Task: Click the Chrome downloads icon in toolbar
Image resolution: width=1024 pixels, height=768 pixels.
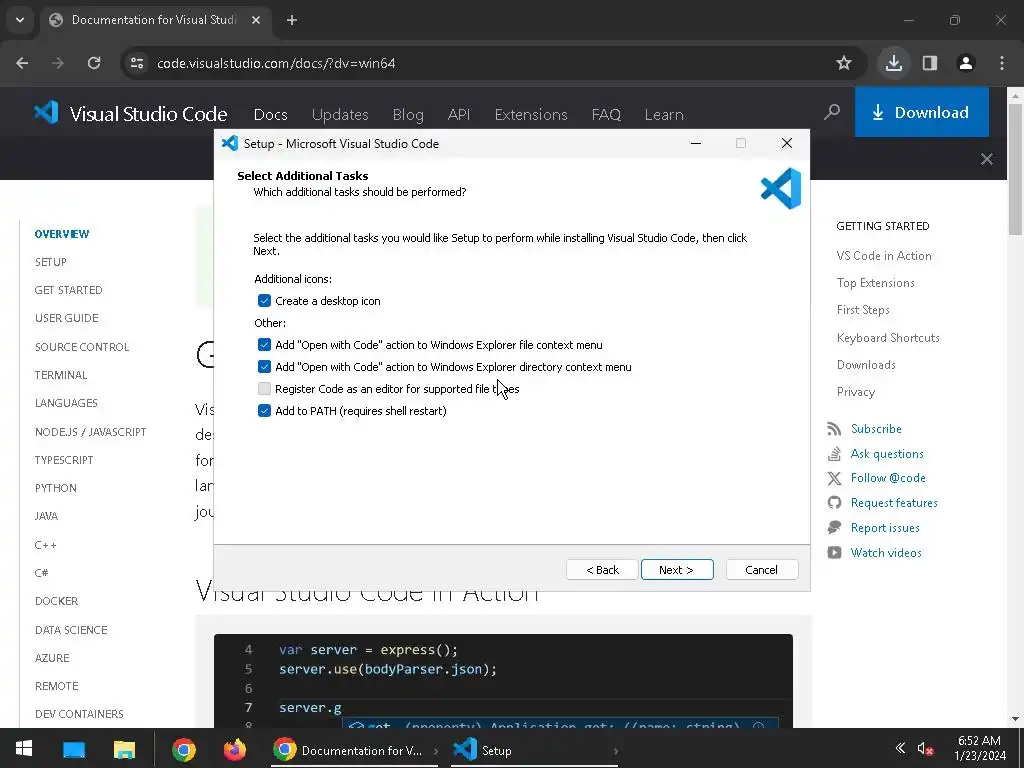Action: [x=893, y=63]
